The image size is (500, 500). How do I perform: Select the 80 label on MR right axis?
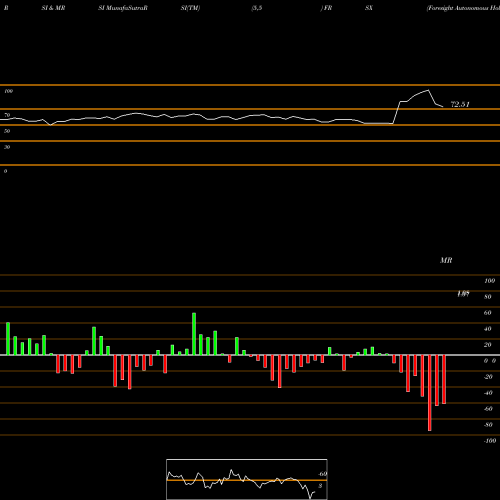pyautogui.click(x=488, y=297)
